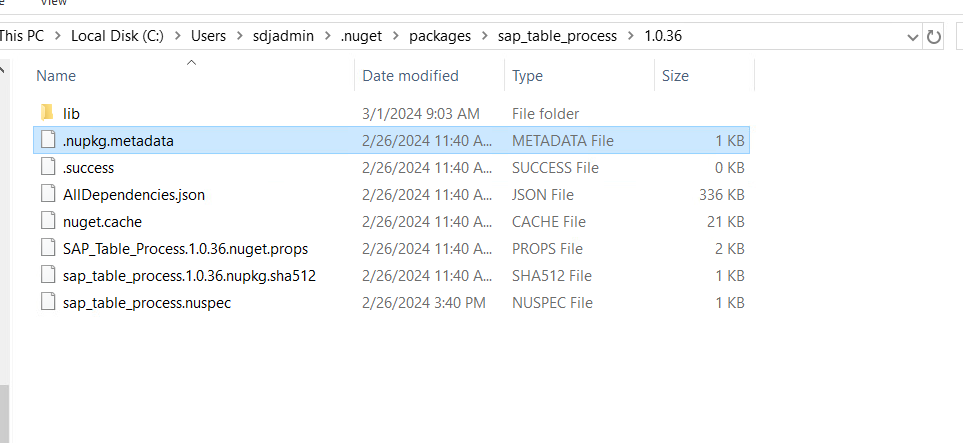
Task: Select the sap_table_process.1.0.36.nupkg.sha512 file
Action: pos(189,275)
